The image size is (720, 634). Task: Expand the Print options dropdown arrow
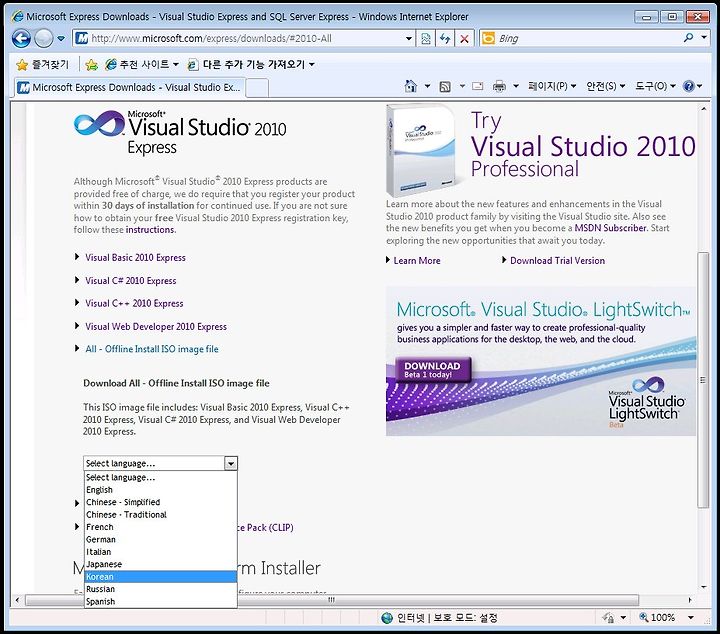(516, 86)
